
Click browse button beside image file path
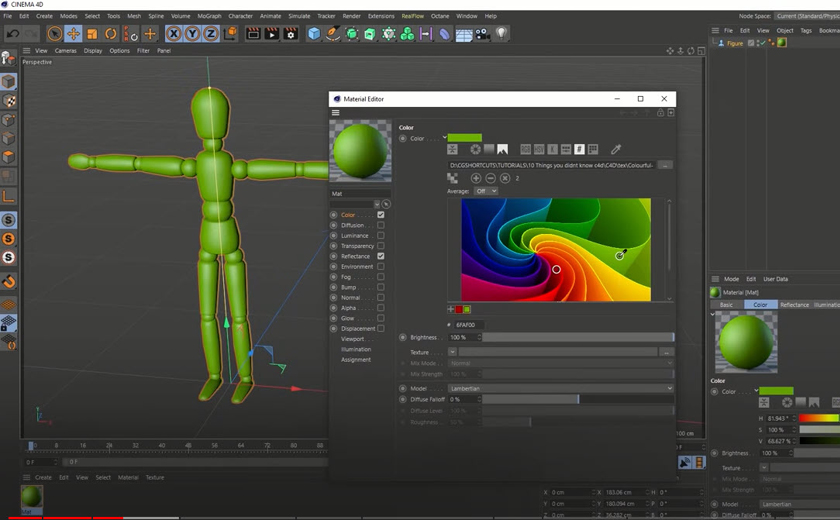665,165
